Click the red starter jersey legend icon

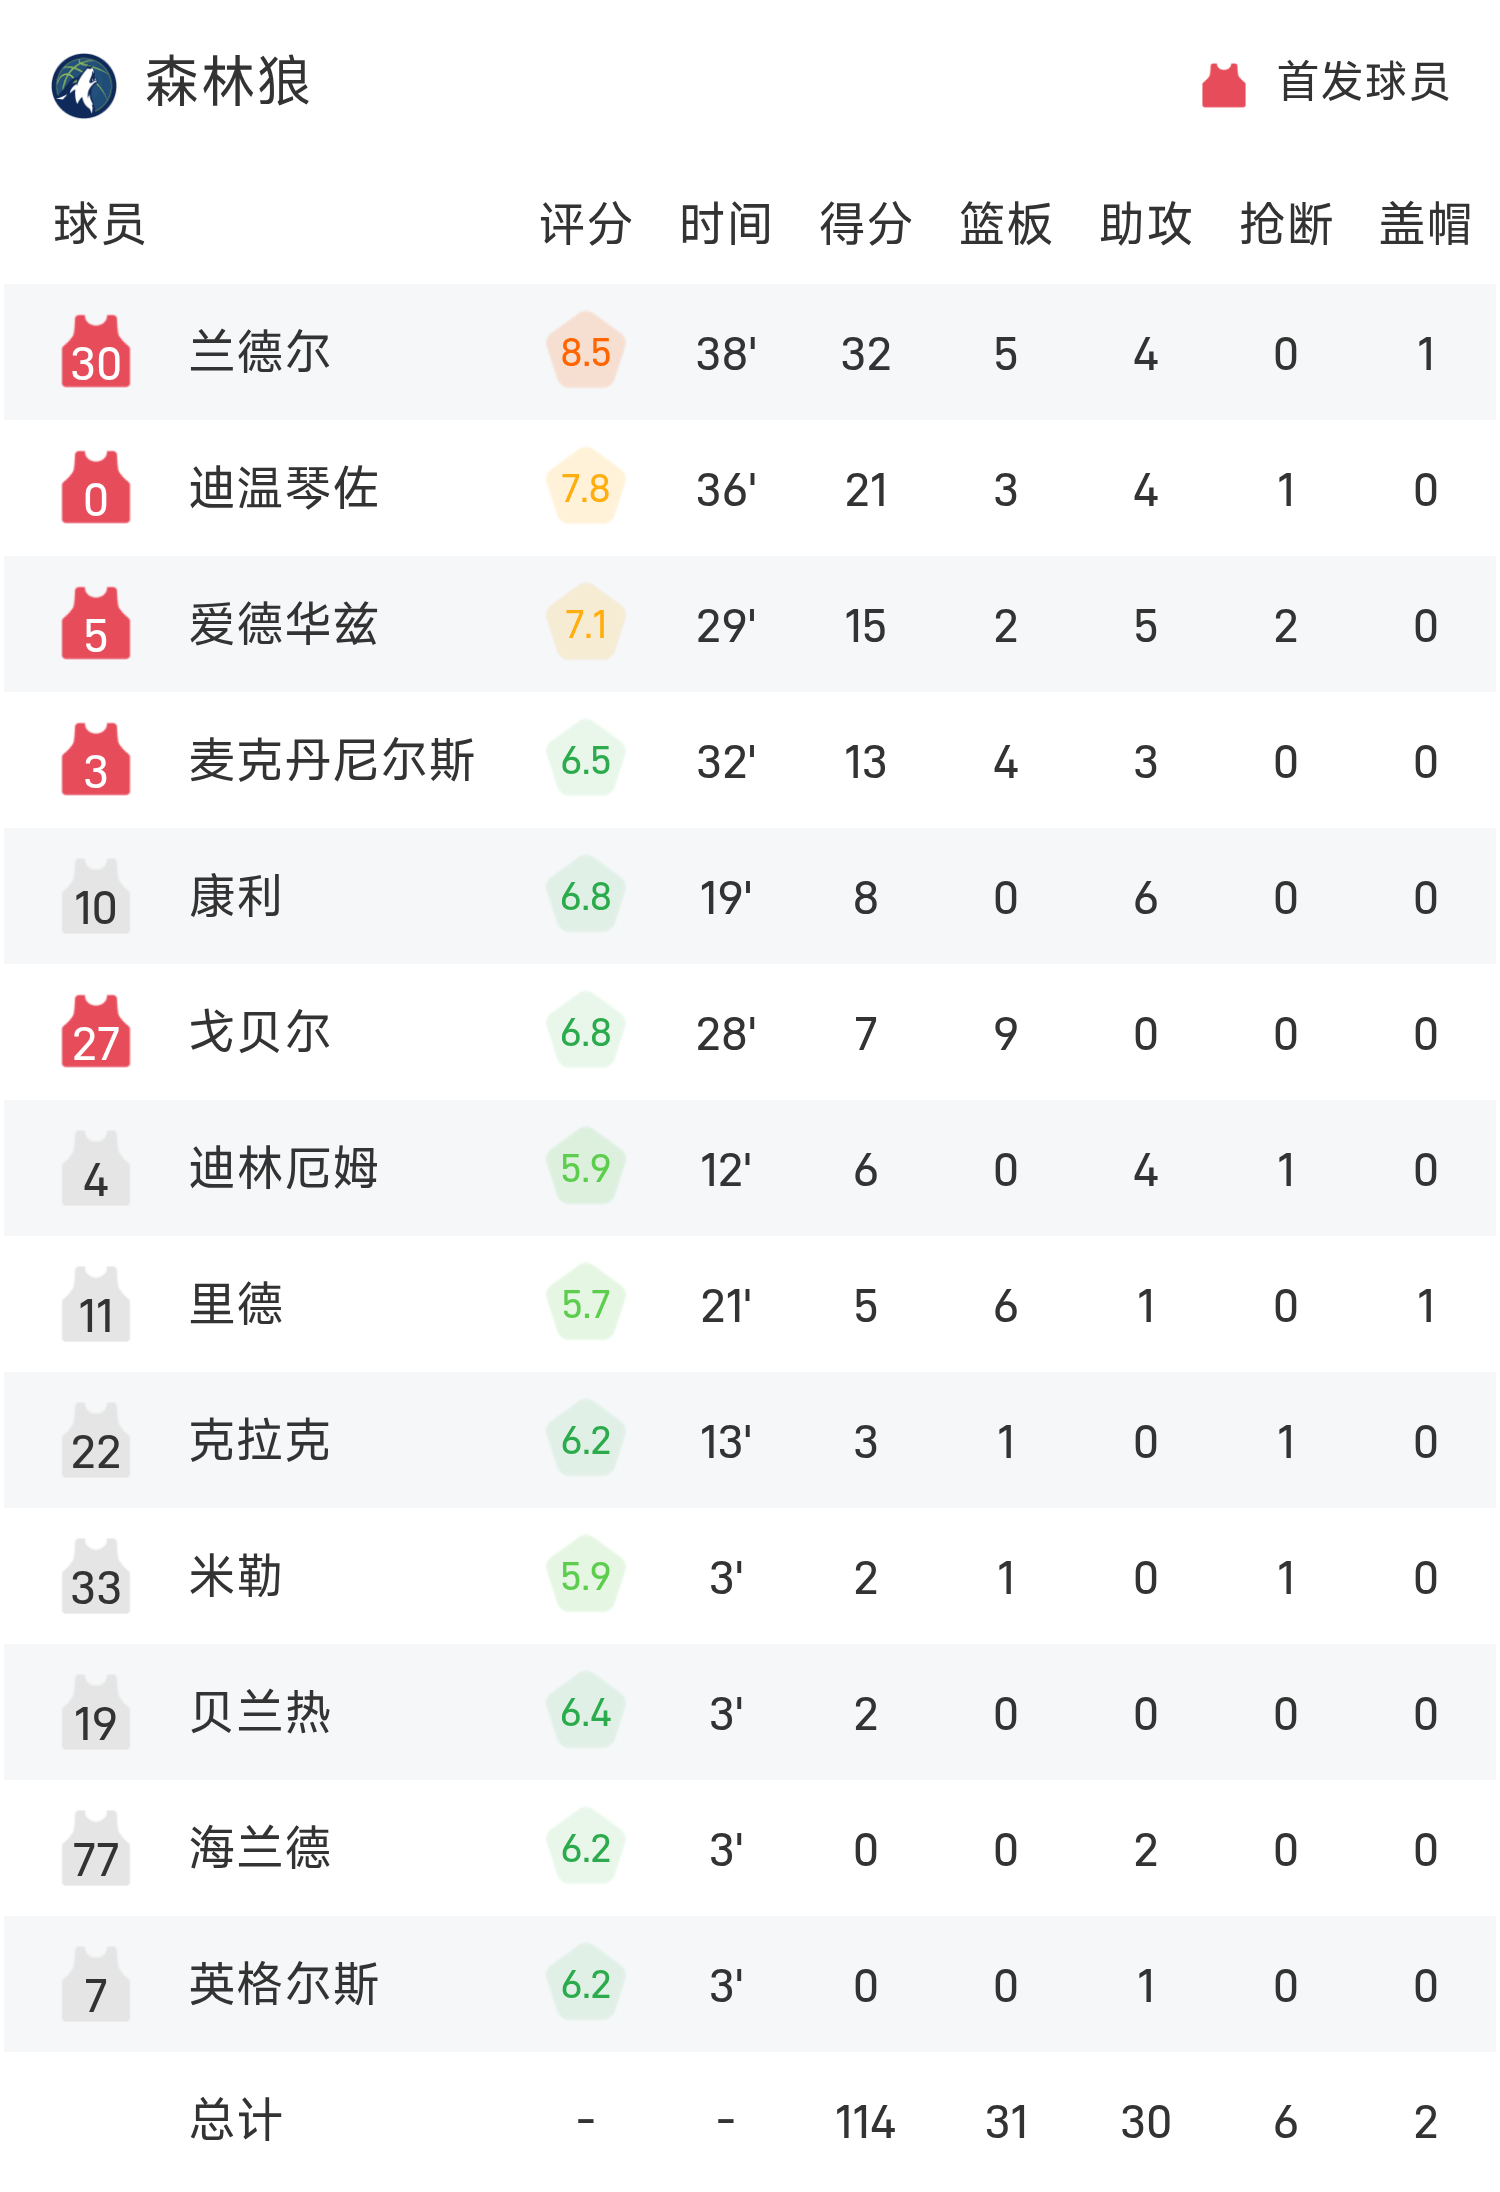coord(1223,85)
